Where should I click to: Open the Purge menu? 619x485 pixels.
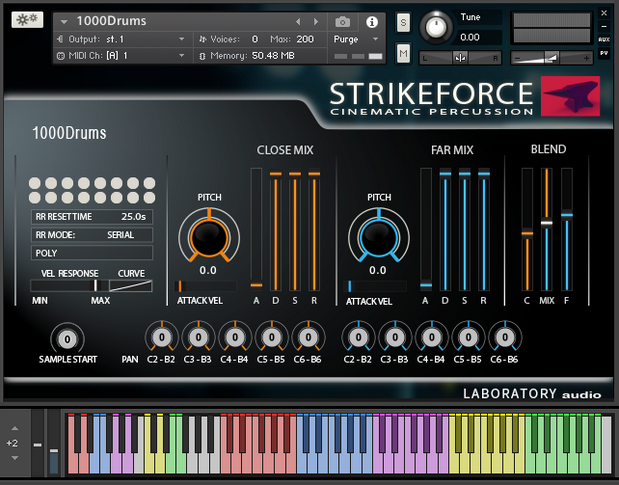pyautogui.click(x=356, y=39)
